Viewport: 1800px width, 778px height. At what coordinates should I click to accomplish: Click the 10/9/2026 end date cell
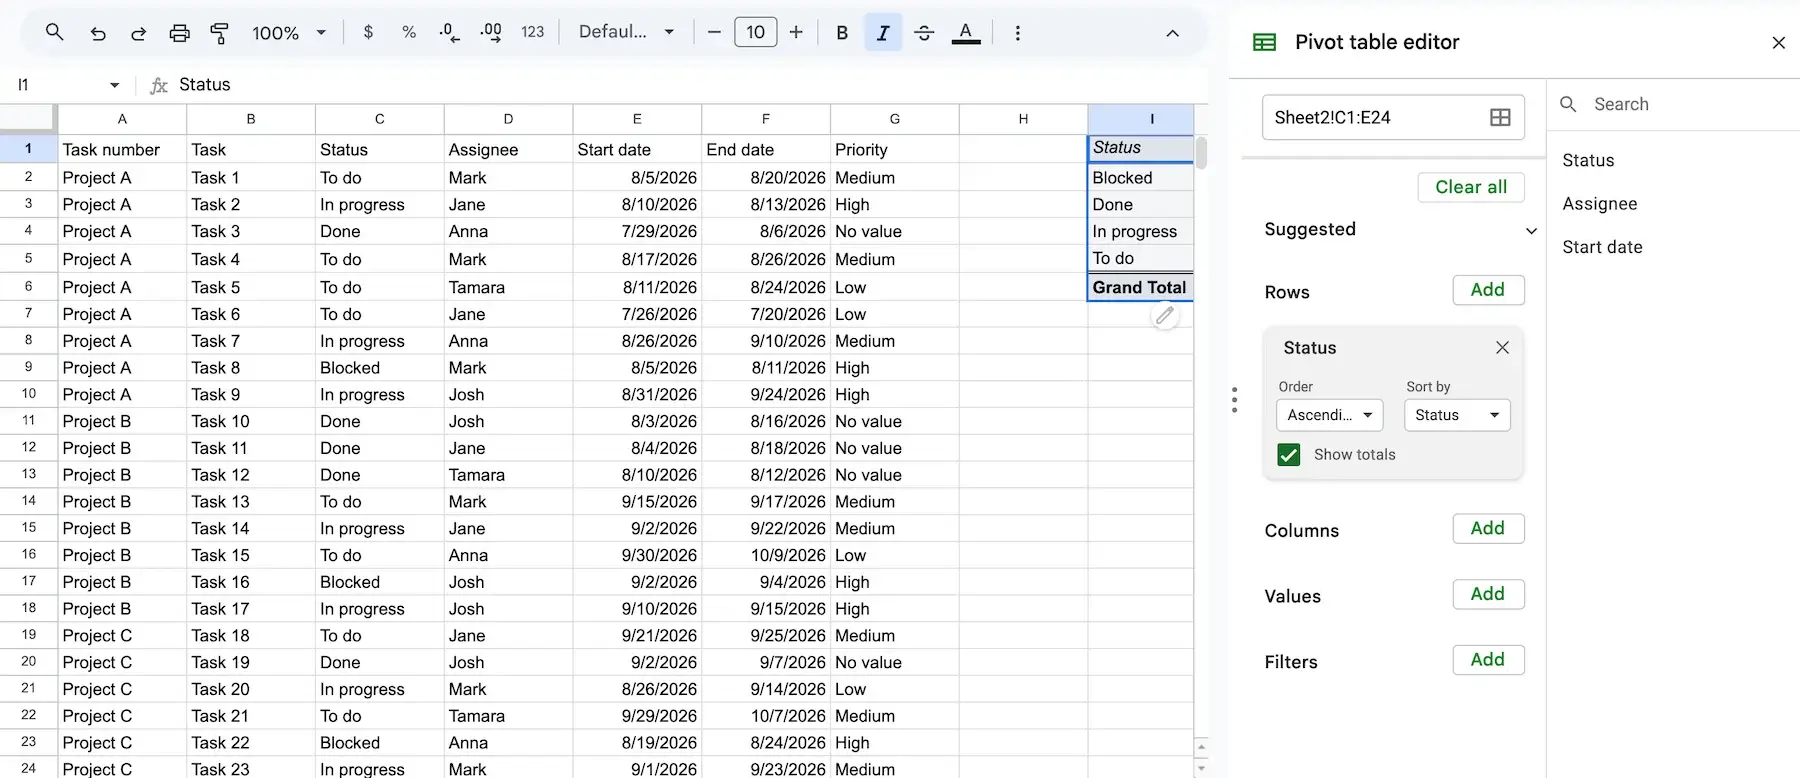coord(766,555)
